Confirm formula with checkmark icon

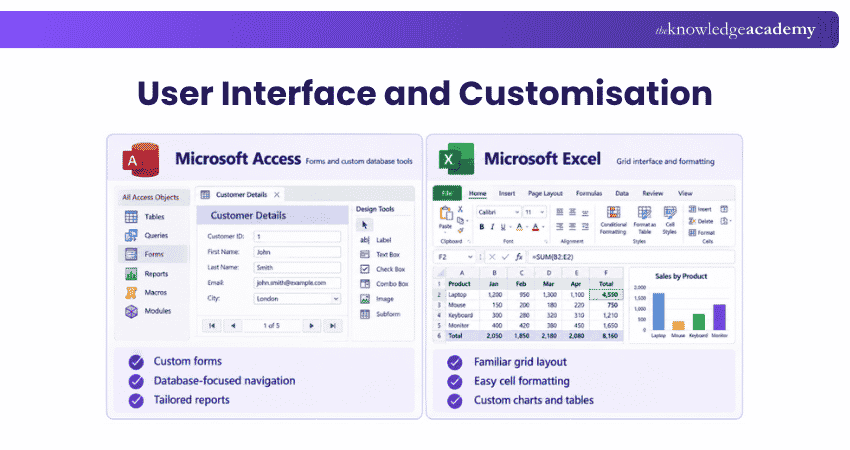click(506, 257)
